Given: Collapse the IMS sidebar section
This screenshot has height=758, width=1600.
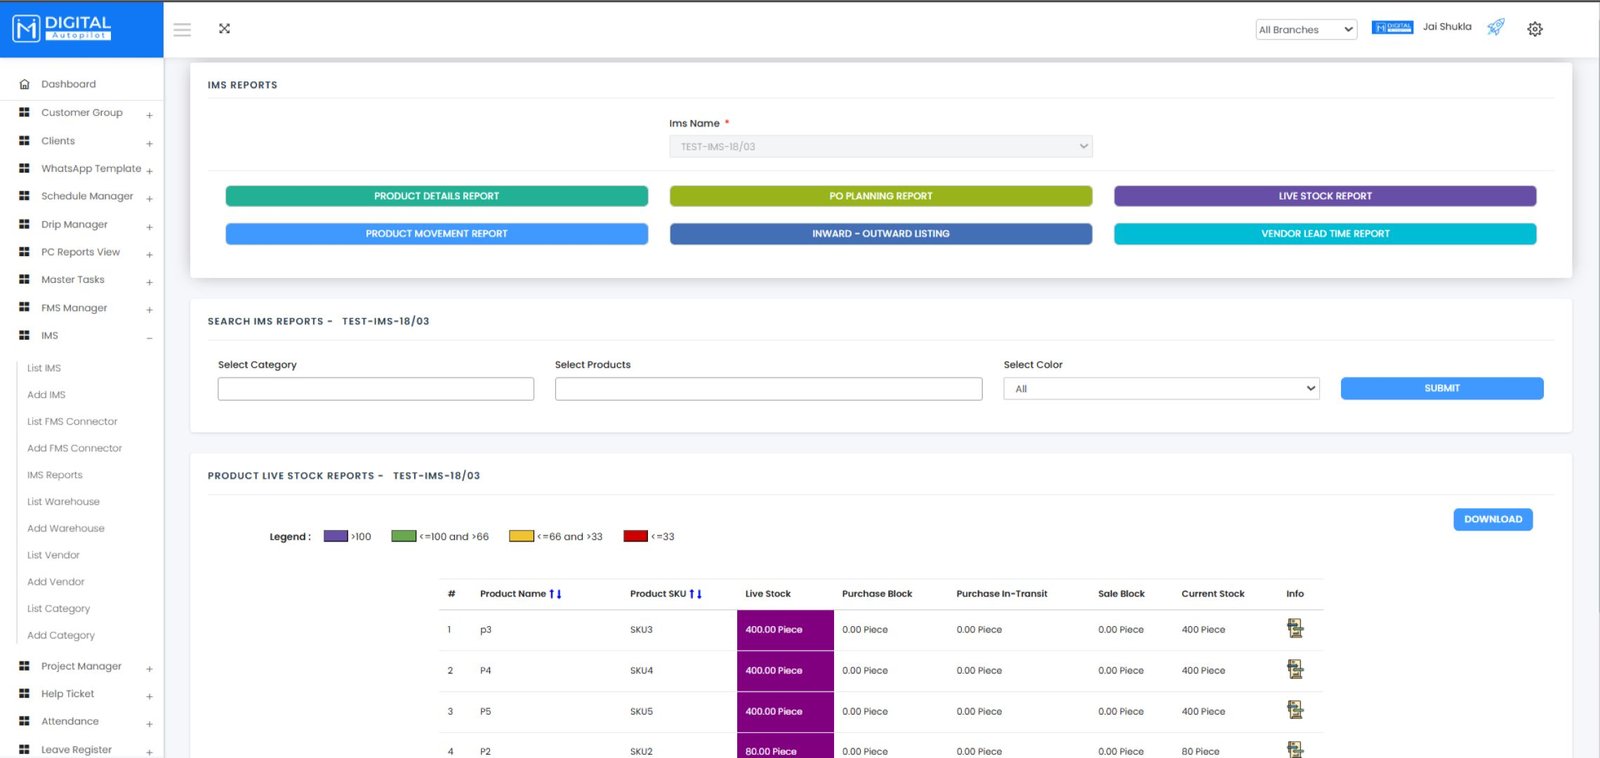Looking at the screenshot, I should [x=149, y=337].
